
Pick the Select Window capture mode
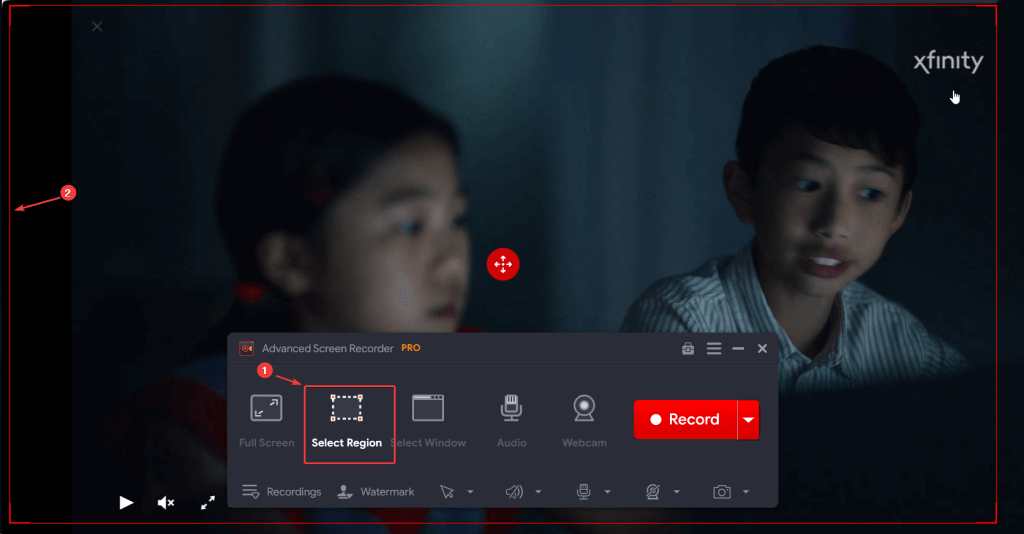(x=428, y=422)
